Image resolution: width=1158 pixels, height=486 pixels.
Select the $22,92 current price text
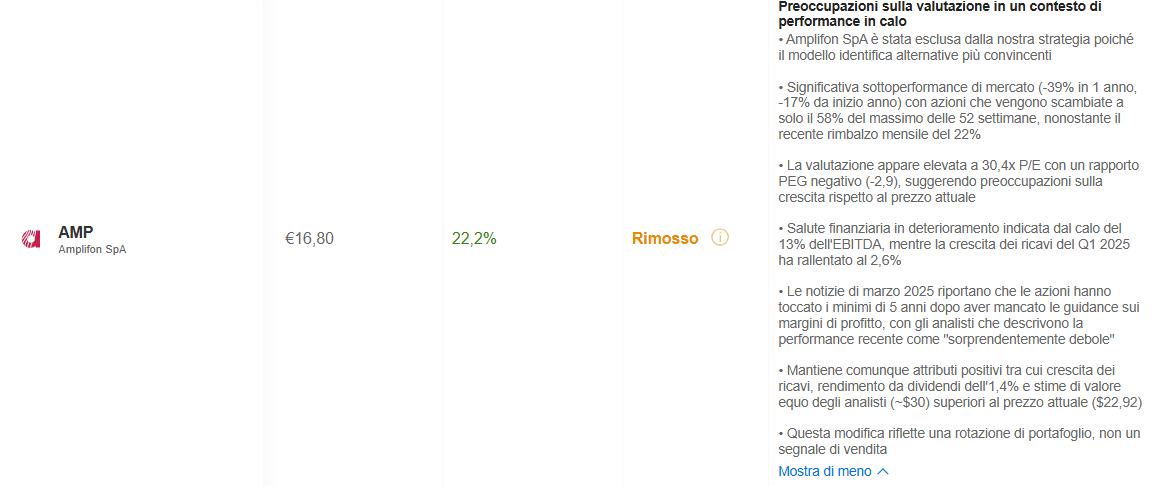tap(1116, 402)
